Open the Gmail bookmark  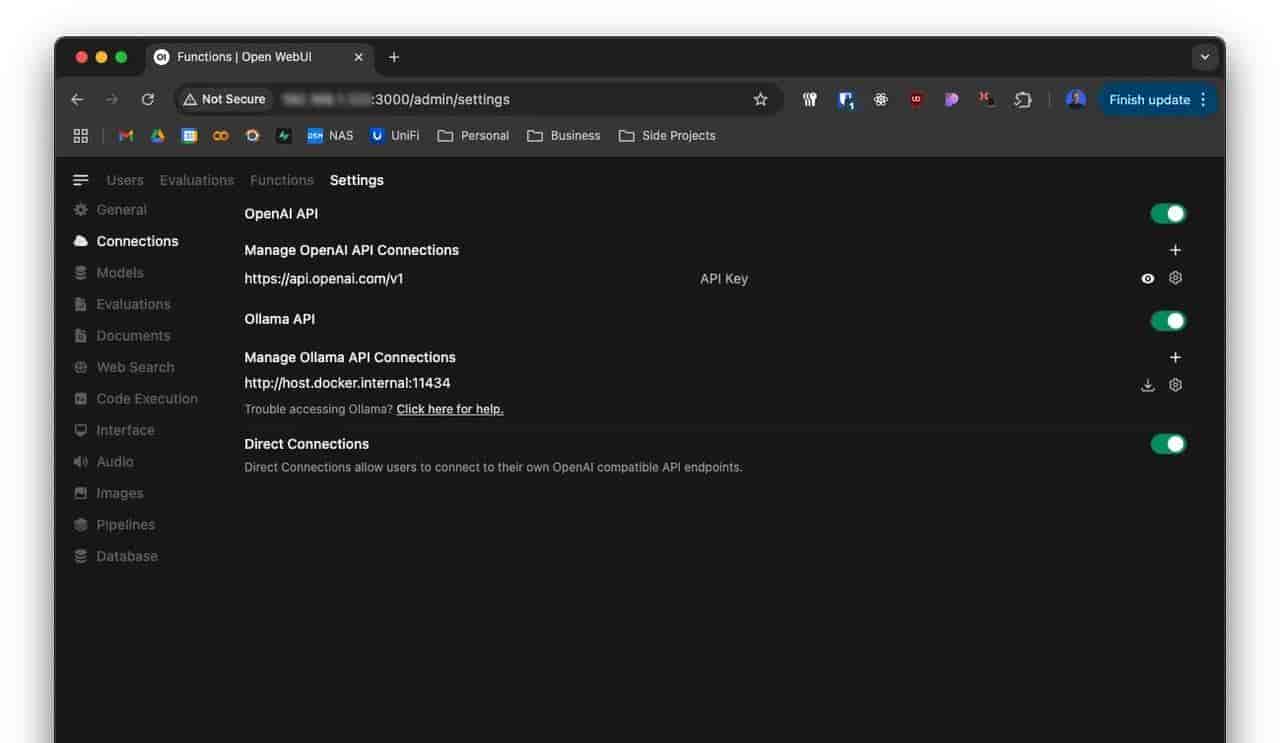coord(126,135)
